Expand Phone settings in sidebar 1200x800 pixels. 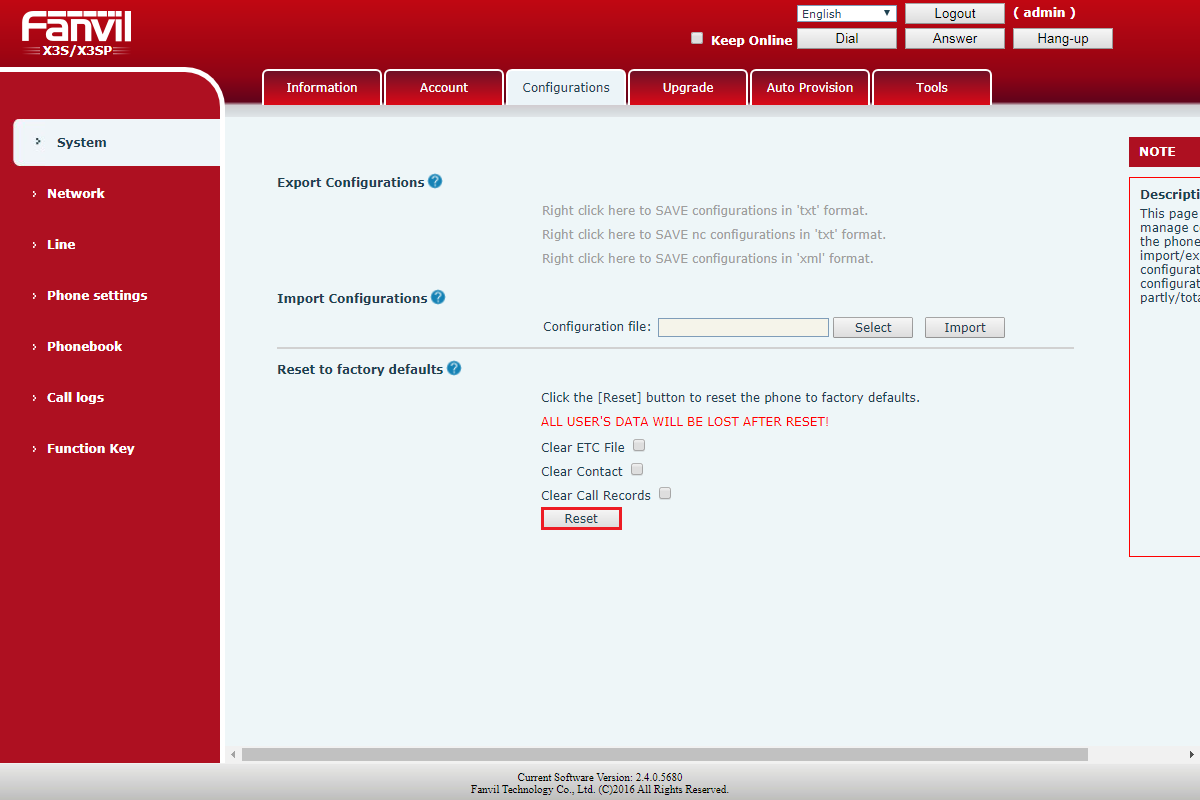point(96,296)
